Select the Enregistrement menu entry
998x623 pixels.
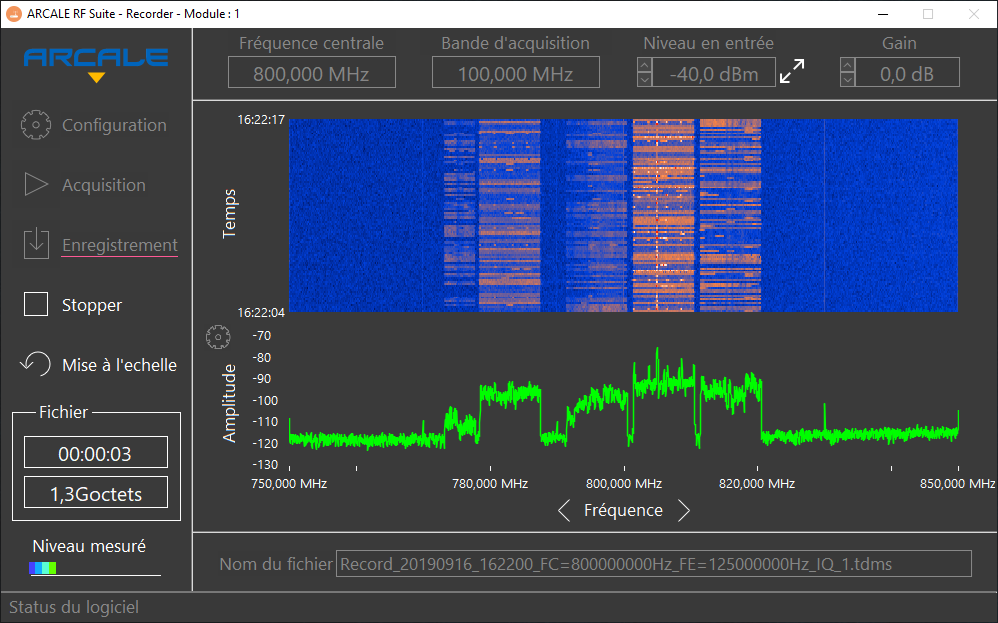pos(120,245)
